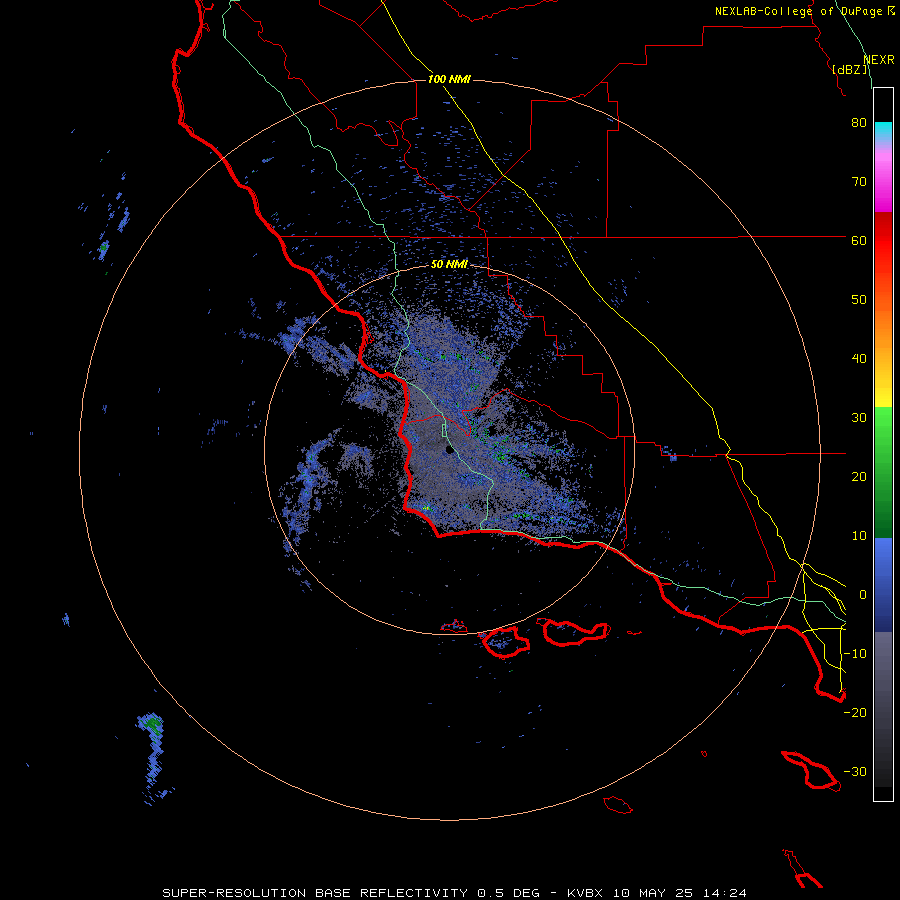The height and width of the screenshot is (900, 900).
Task: Click the -30 value on the dBZ scale
Action: coord(855,771)
